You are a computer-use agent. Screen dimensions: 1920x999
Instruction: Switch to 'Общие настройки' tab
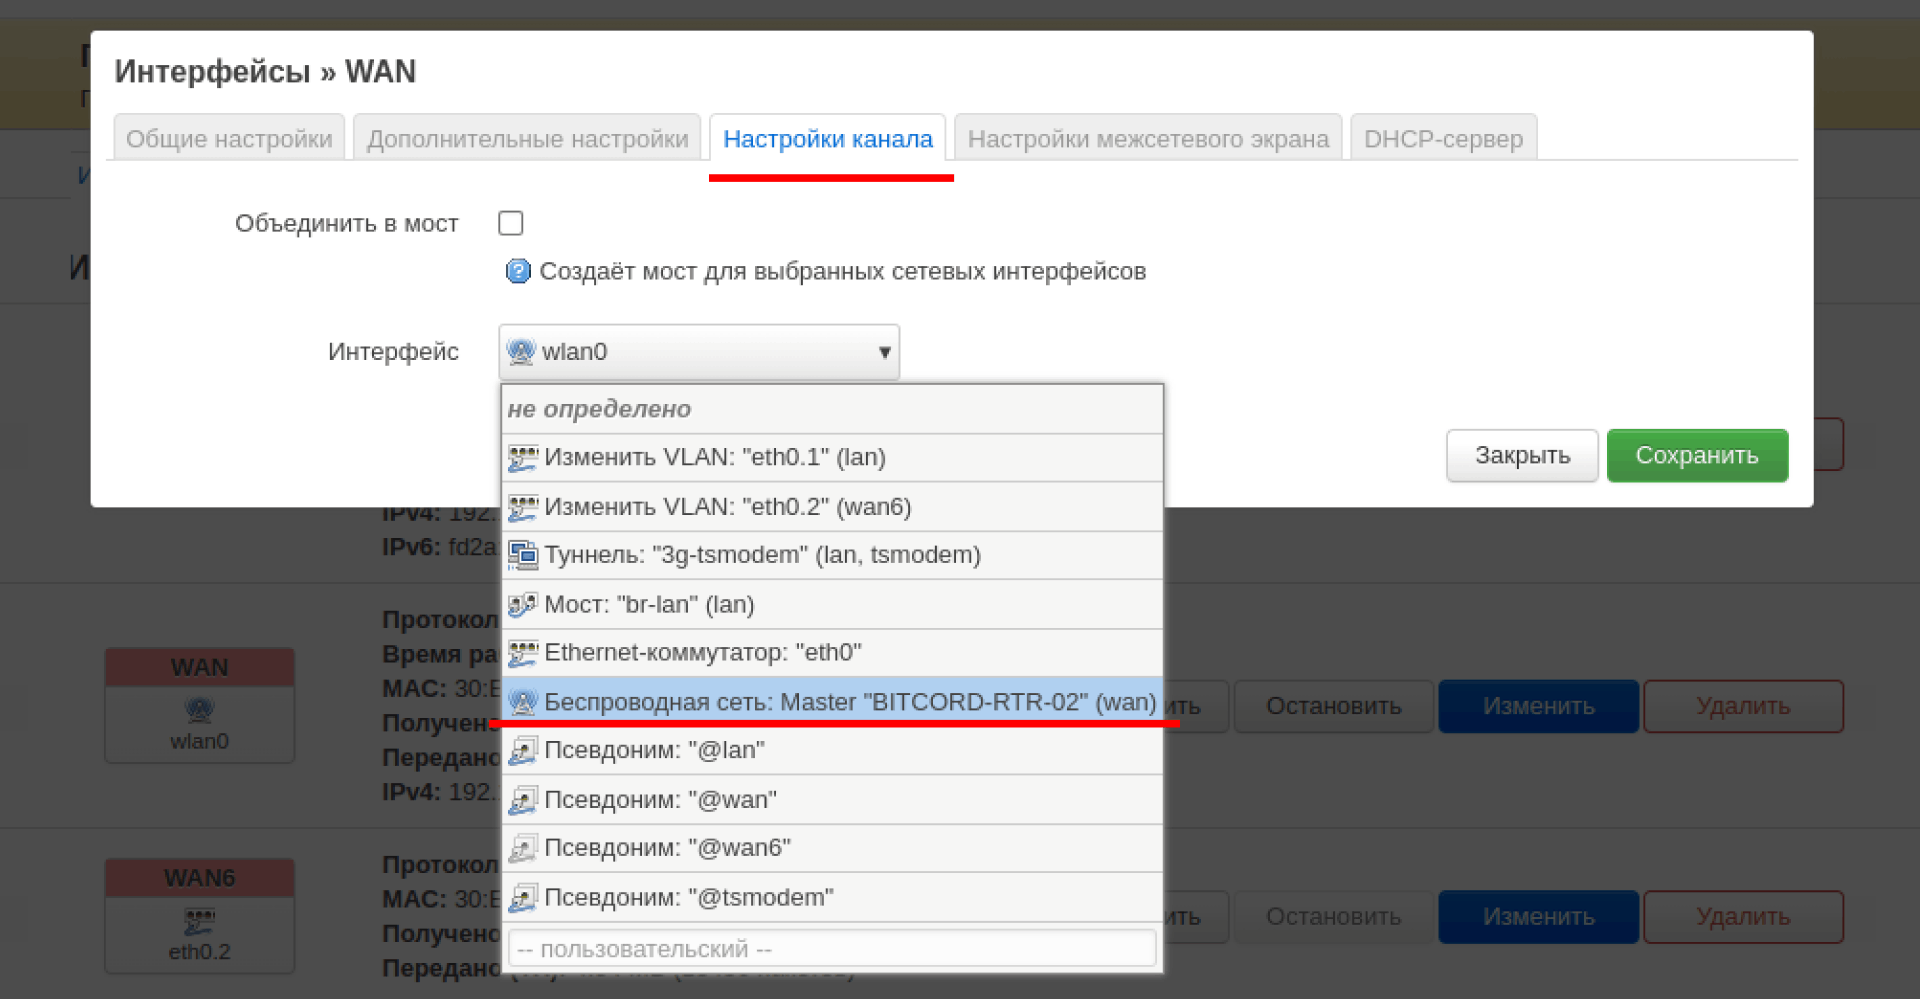(229, 139)
